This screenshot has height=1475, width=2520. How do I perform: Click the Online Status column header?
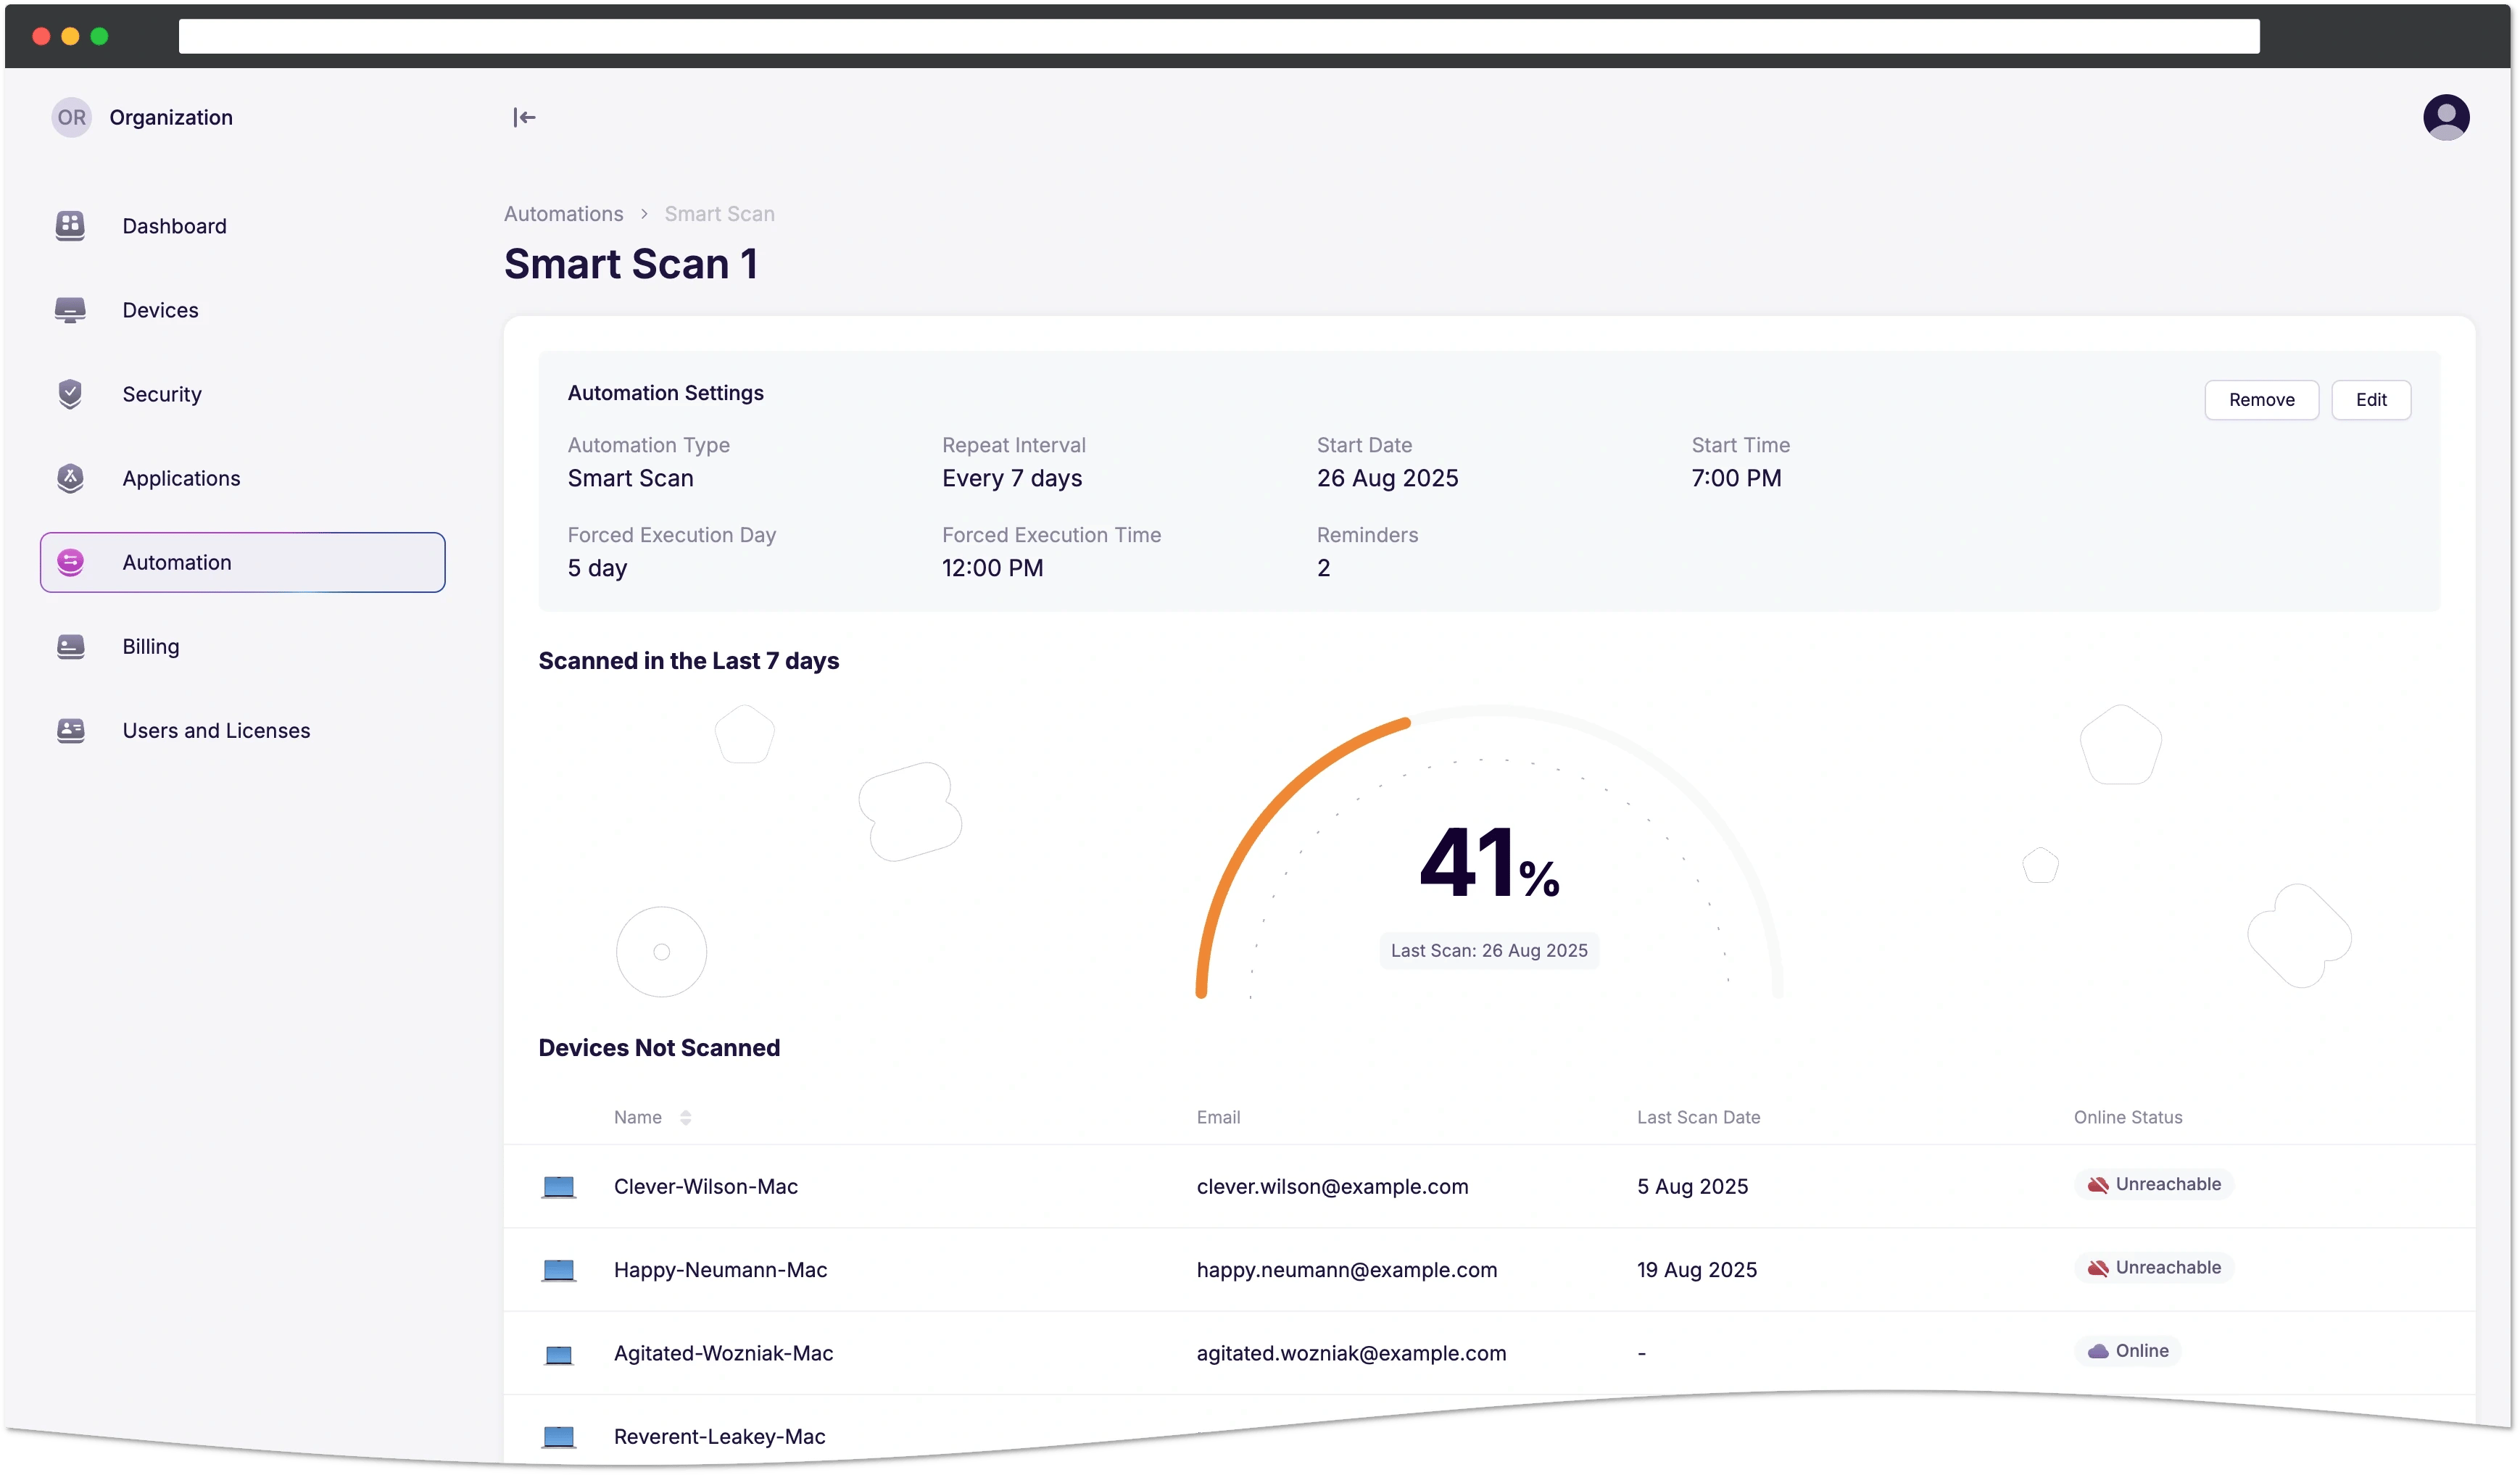pos(2127,1118)
